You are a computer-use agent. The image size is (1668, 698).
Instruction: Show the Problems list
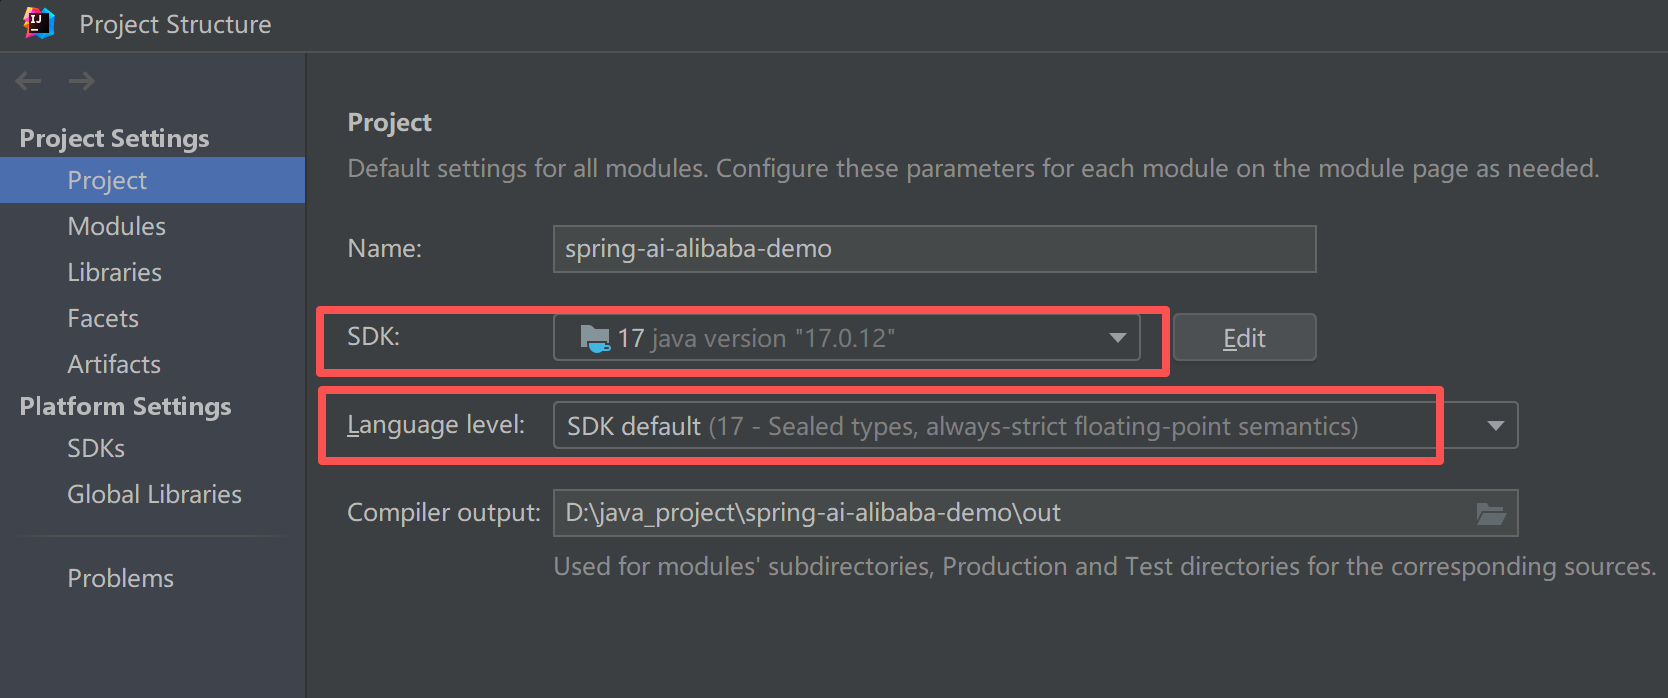click(120, 578)
